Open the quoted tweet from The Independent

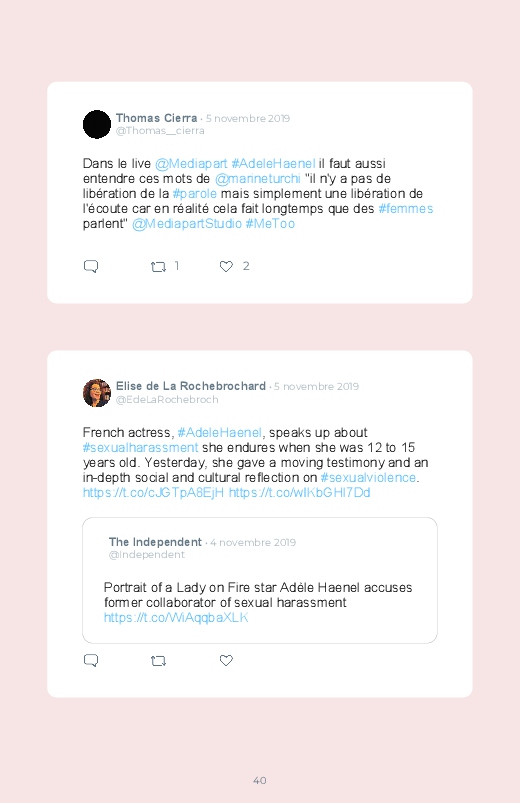(260, 580)
